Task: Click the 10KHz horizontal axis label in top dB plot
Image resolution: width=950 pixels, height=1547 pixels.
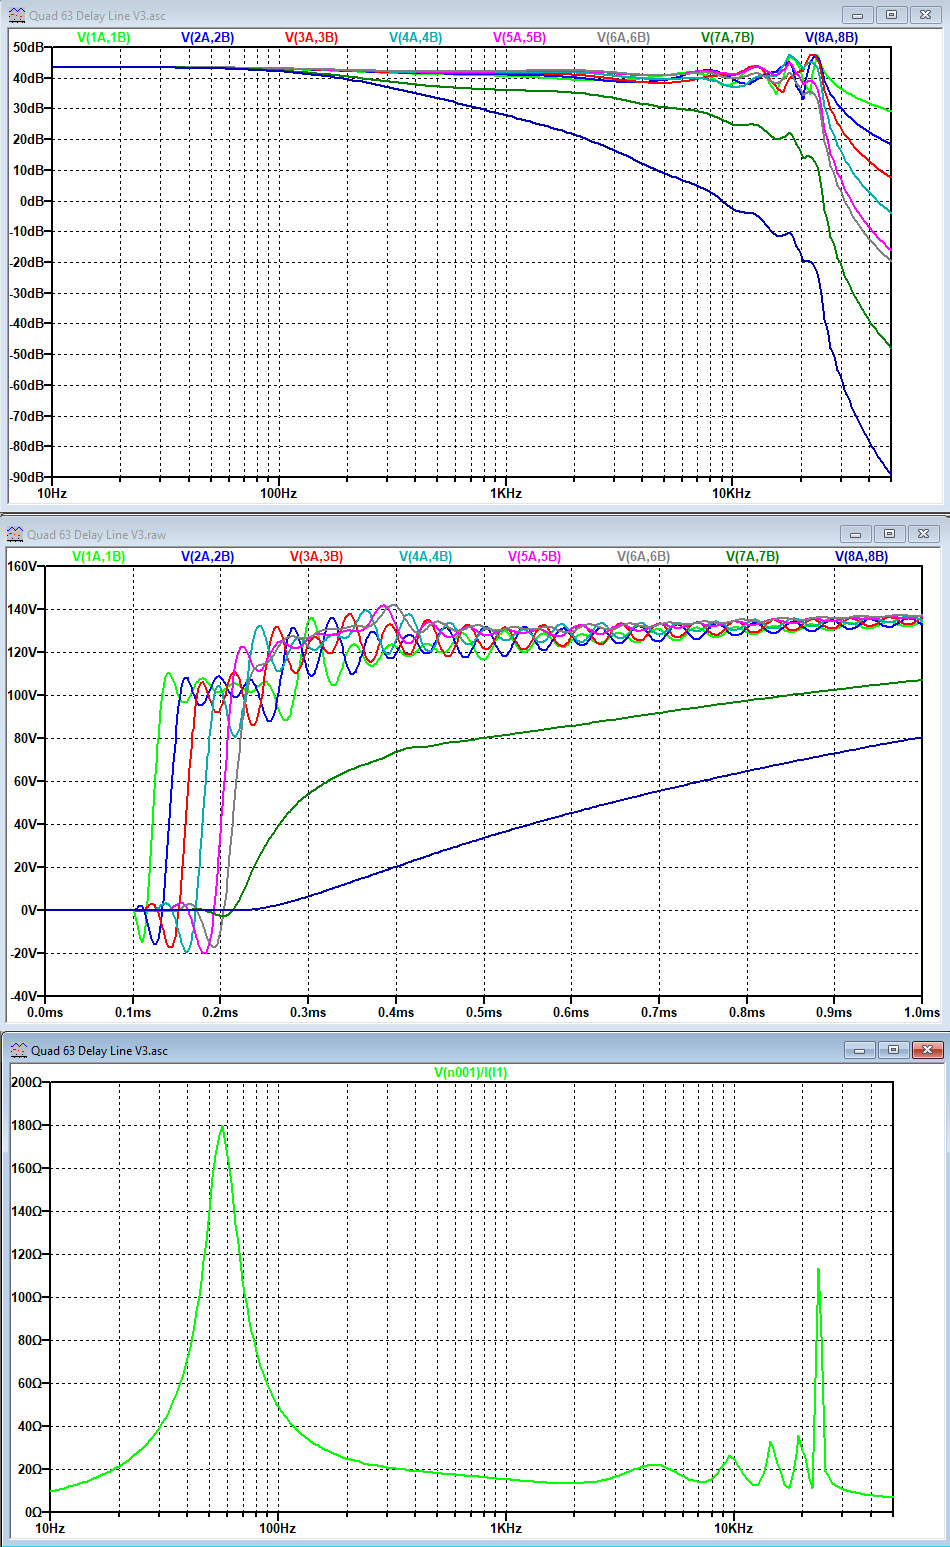Action: (731, 493)
